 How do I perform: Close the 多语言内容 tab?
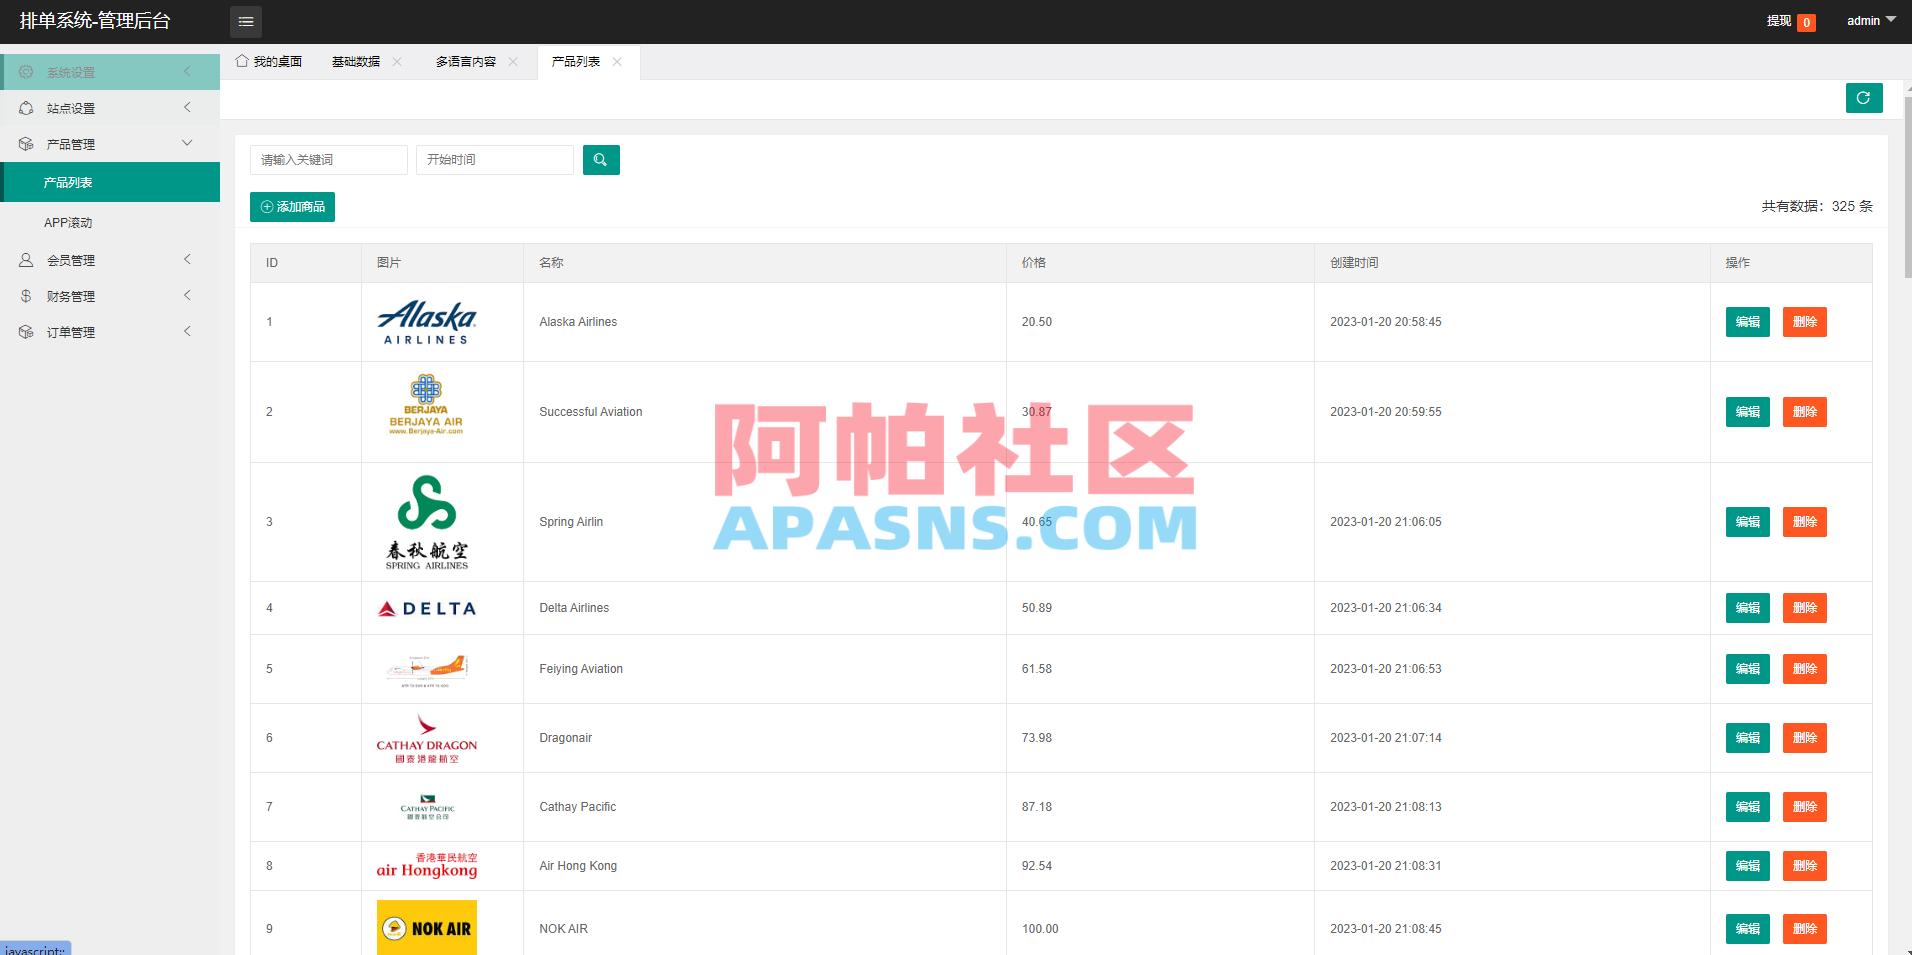click(513, 61)
